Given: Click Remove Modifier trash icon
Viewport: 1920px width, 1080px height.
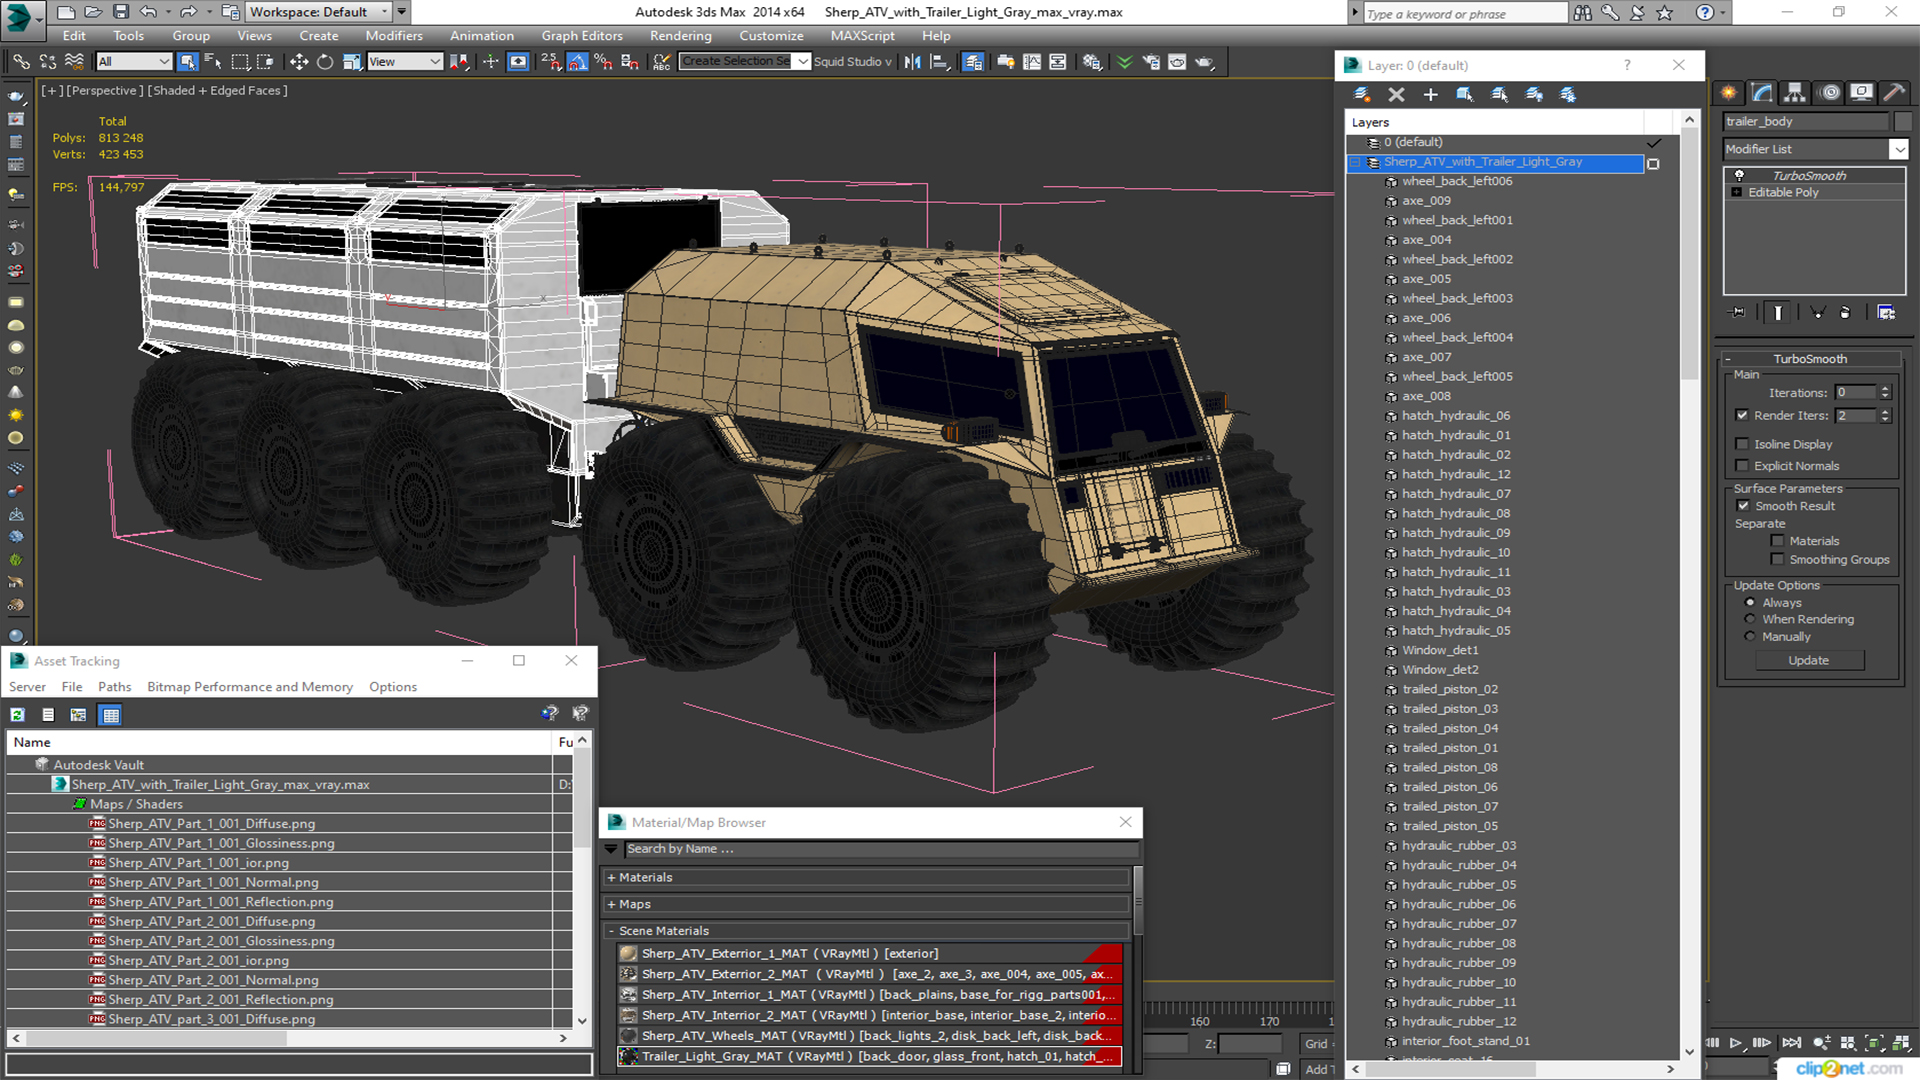Looking at the screenshot, I should [1845, 313].
